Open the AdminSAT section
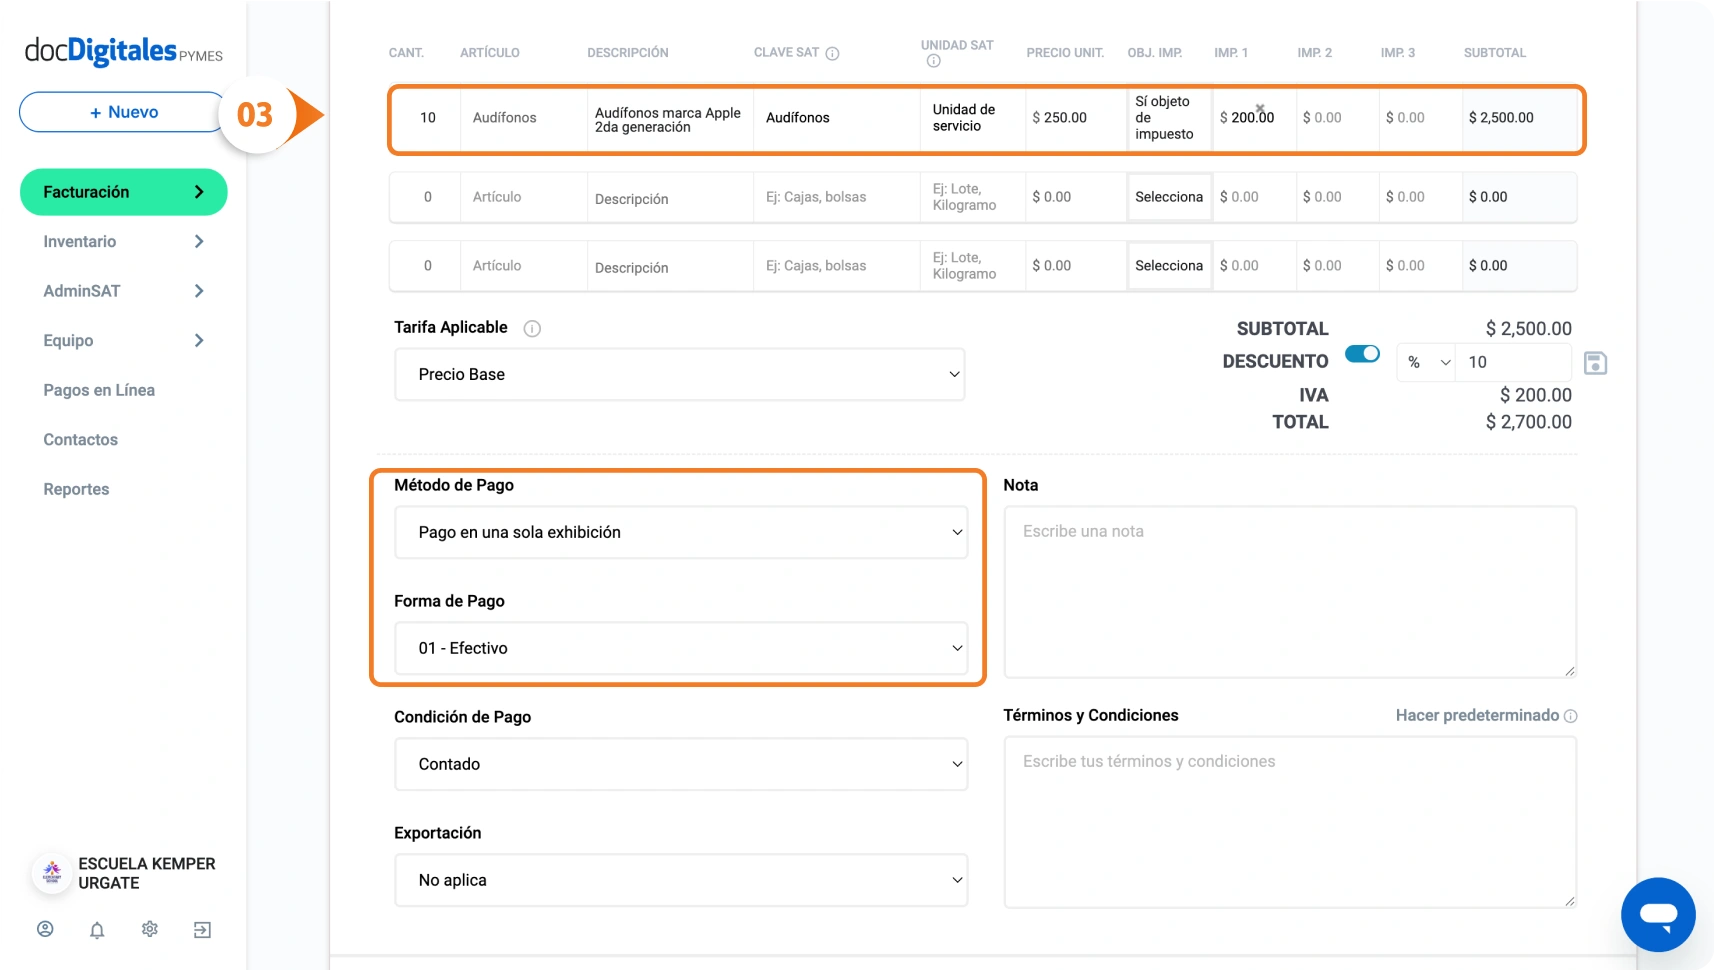The image size is (1714, 970). click(x=82, y=291)
